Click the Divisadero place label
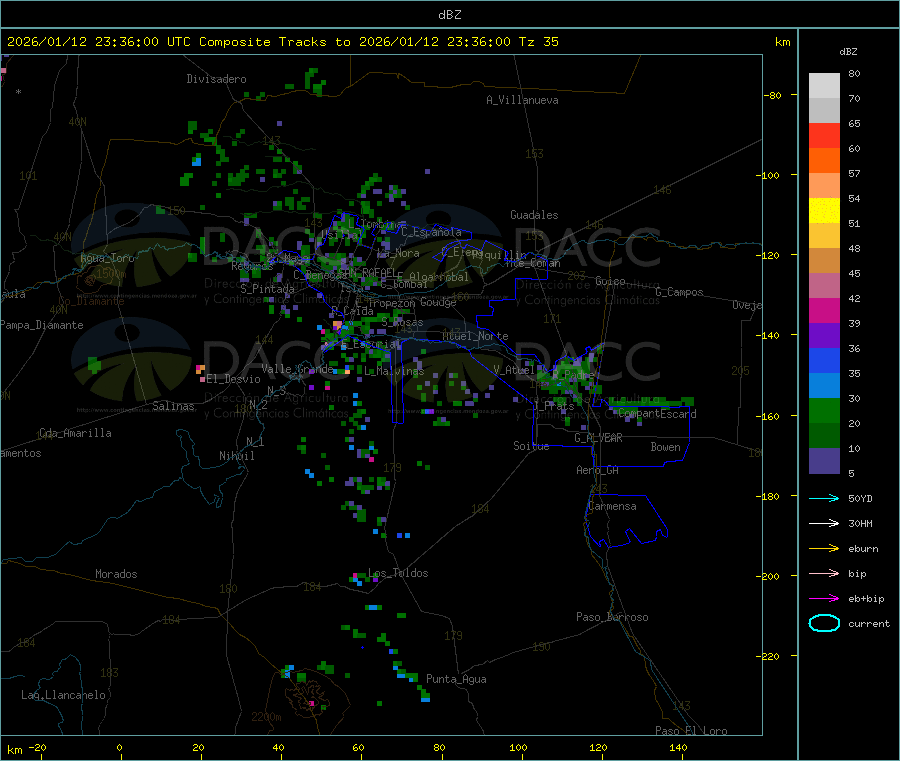 click(x=216, y=79)
